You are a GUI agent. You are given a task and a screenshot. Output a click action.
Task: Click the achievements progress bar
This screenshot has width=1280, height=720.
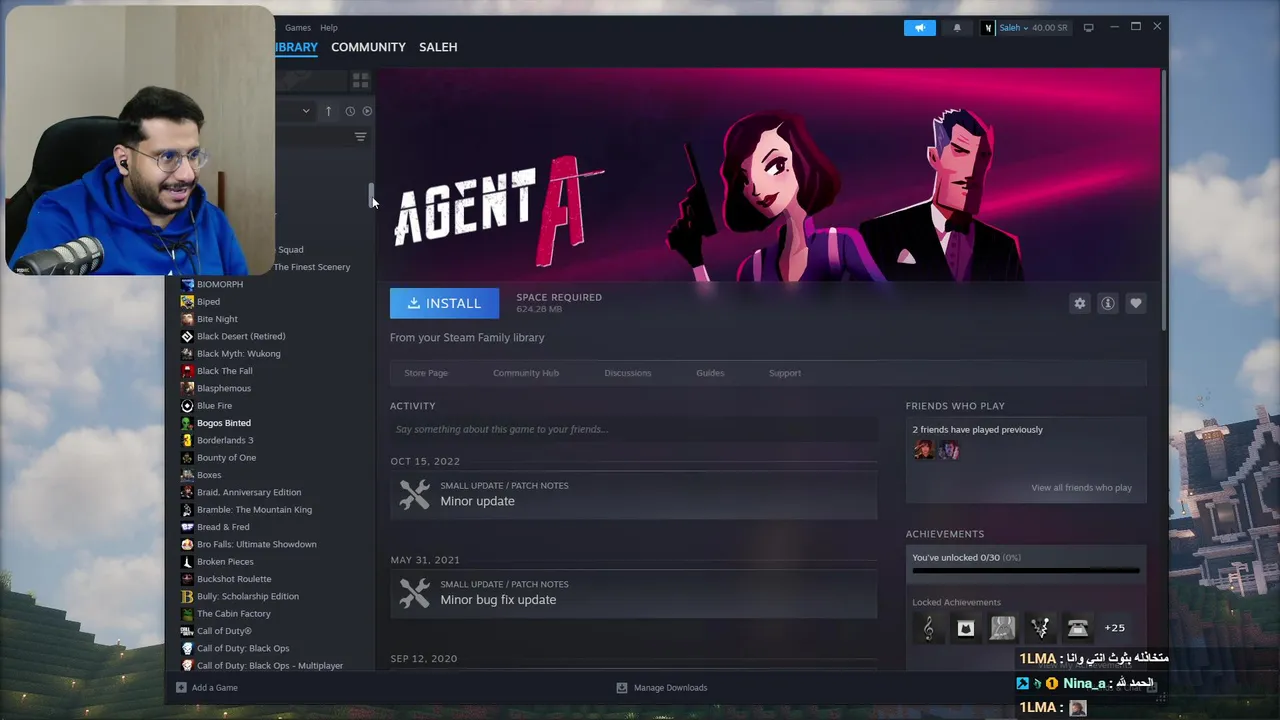click(x=1026, y=571)
